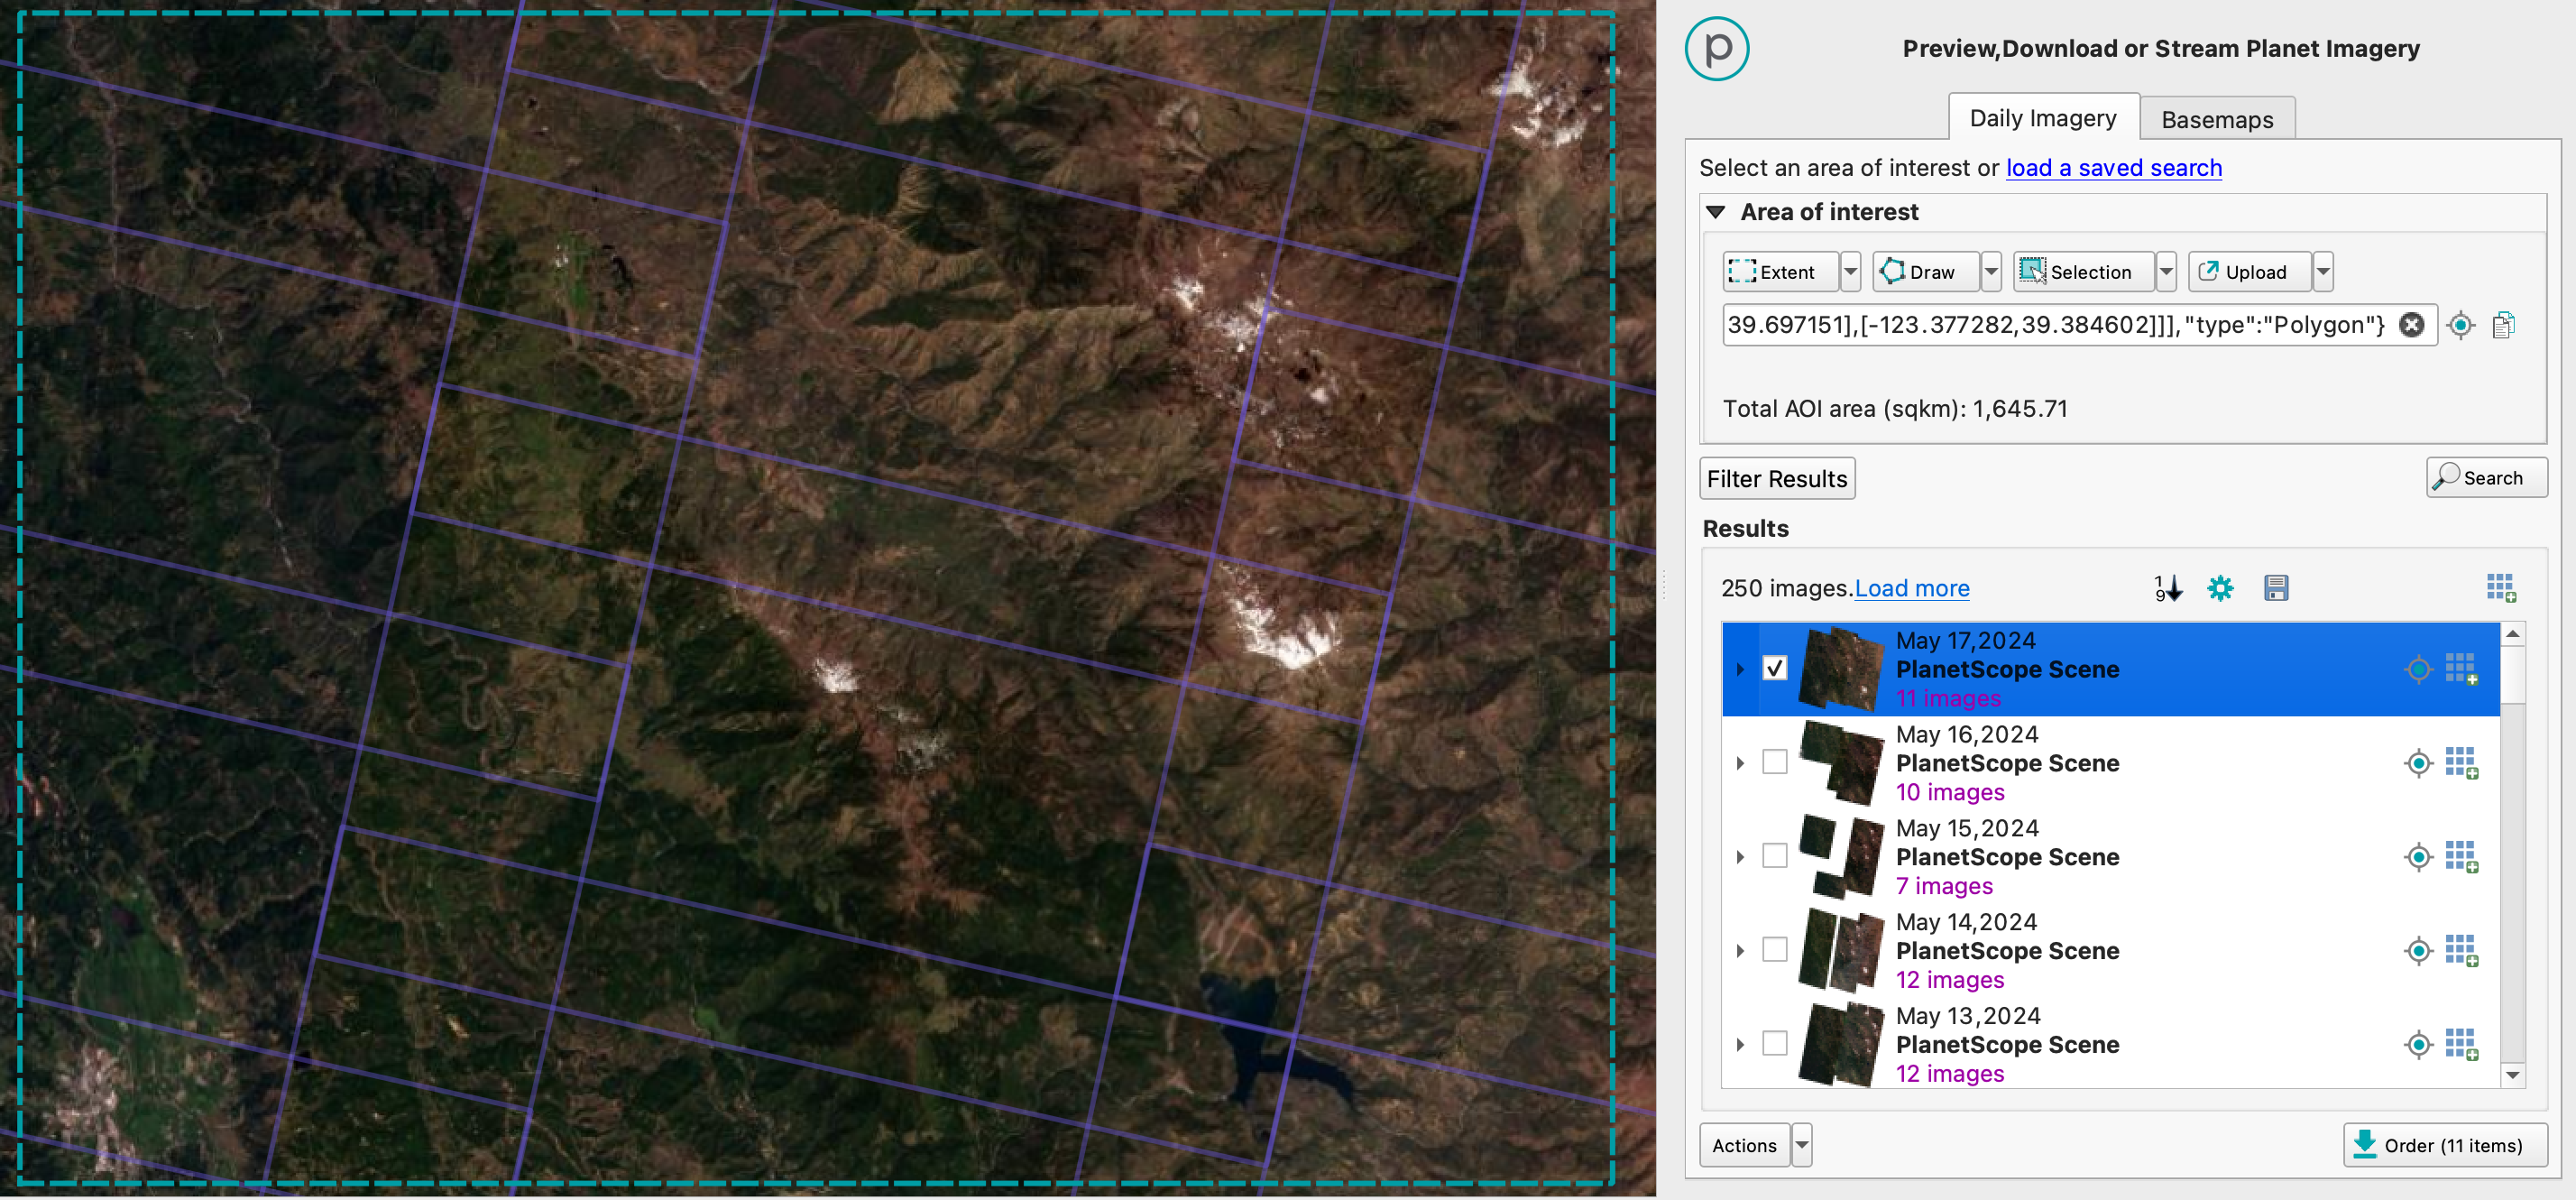Add May 13,2024 preview layer grid icon
The image size is (2576, 1200).
point(2461,1044)
